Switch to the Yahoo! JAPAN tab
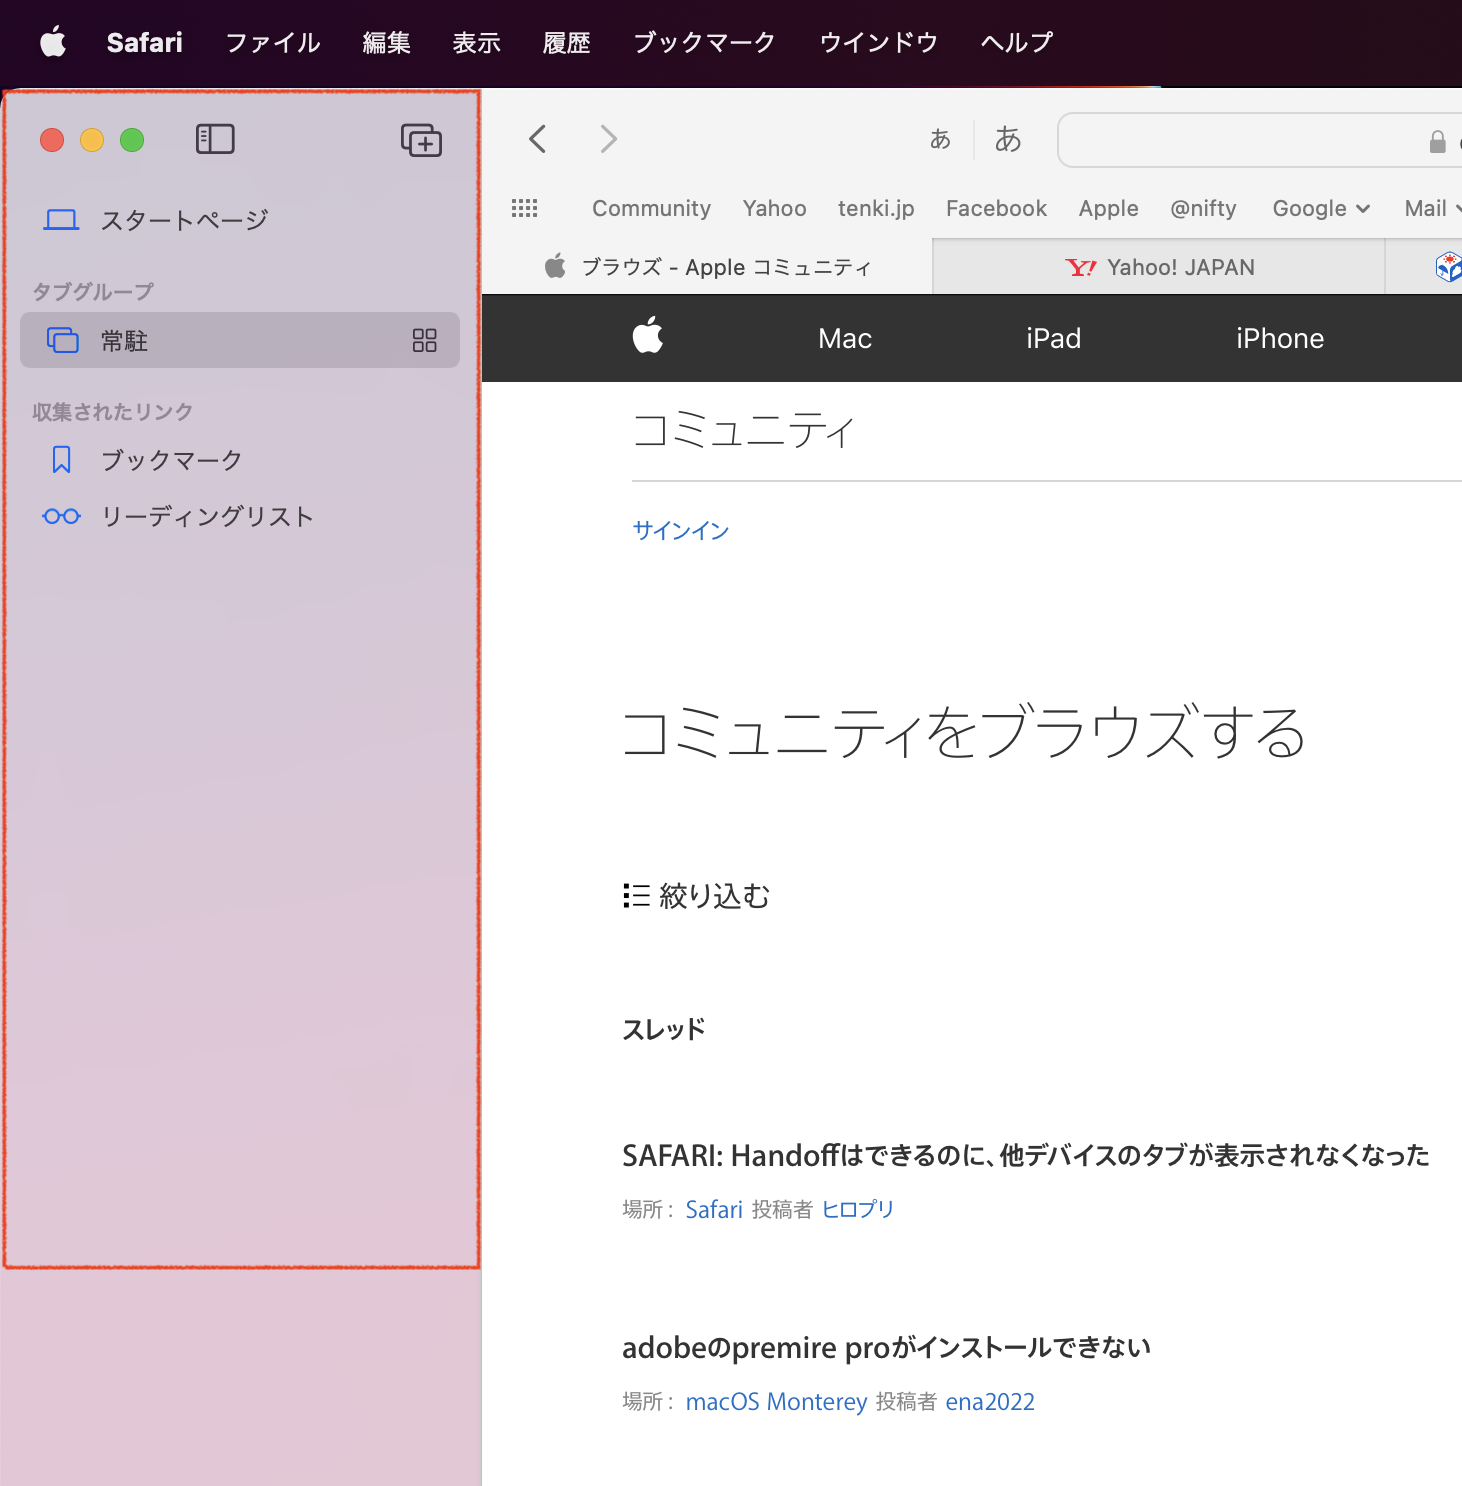This screenshot has height=1486, width=1462. [1159, 267]
